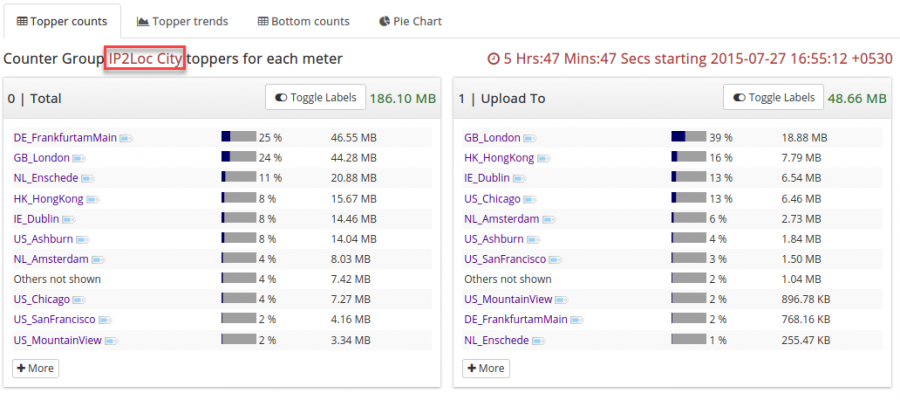Toggle Labels in the Upload To panel
Viewport: 900px width, 400px height.
point(773,98)
